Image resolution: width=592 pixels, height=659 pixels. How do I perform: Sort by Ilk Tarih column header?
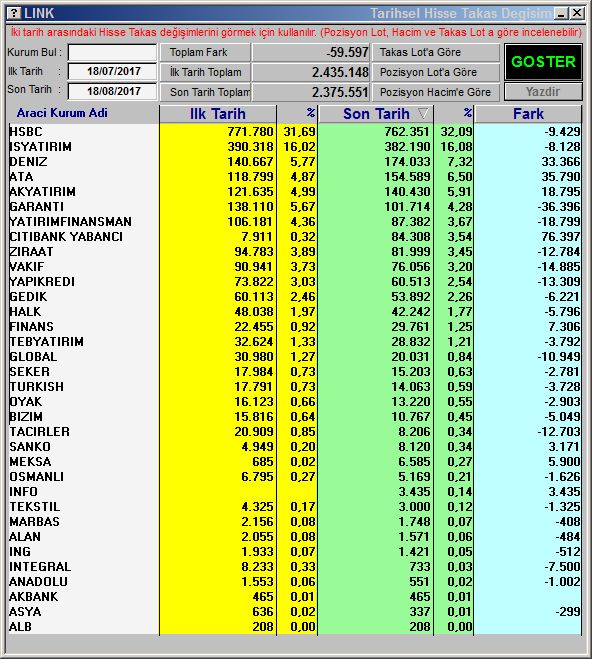218,114
